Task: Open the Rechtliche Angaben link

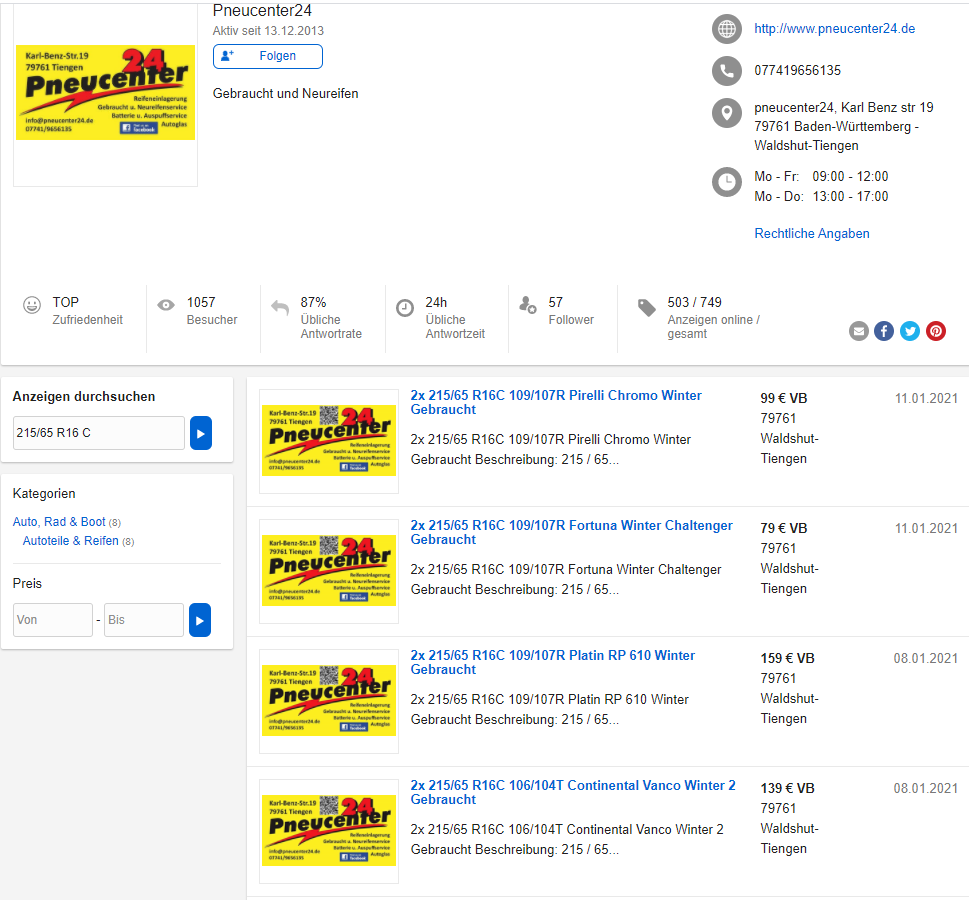Action: pyautogui.click(x=811, y=234)
